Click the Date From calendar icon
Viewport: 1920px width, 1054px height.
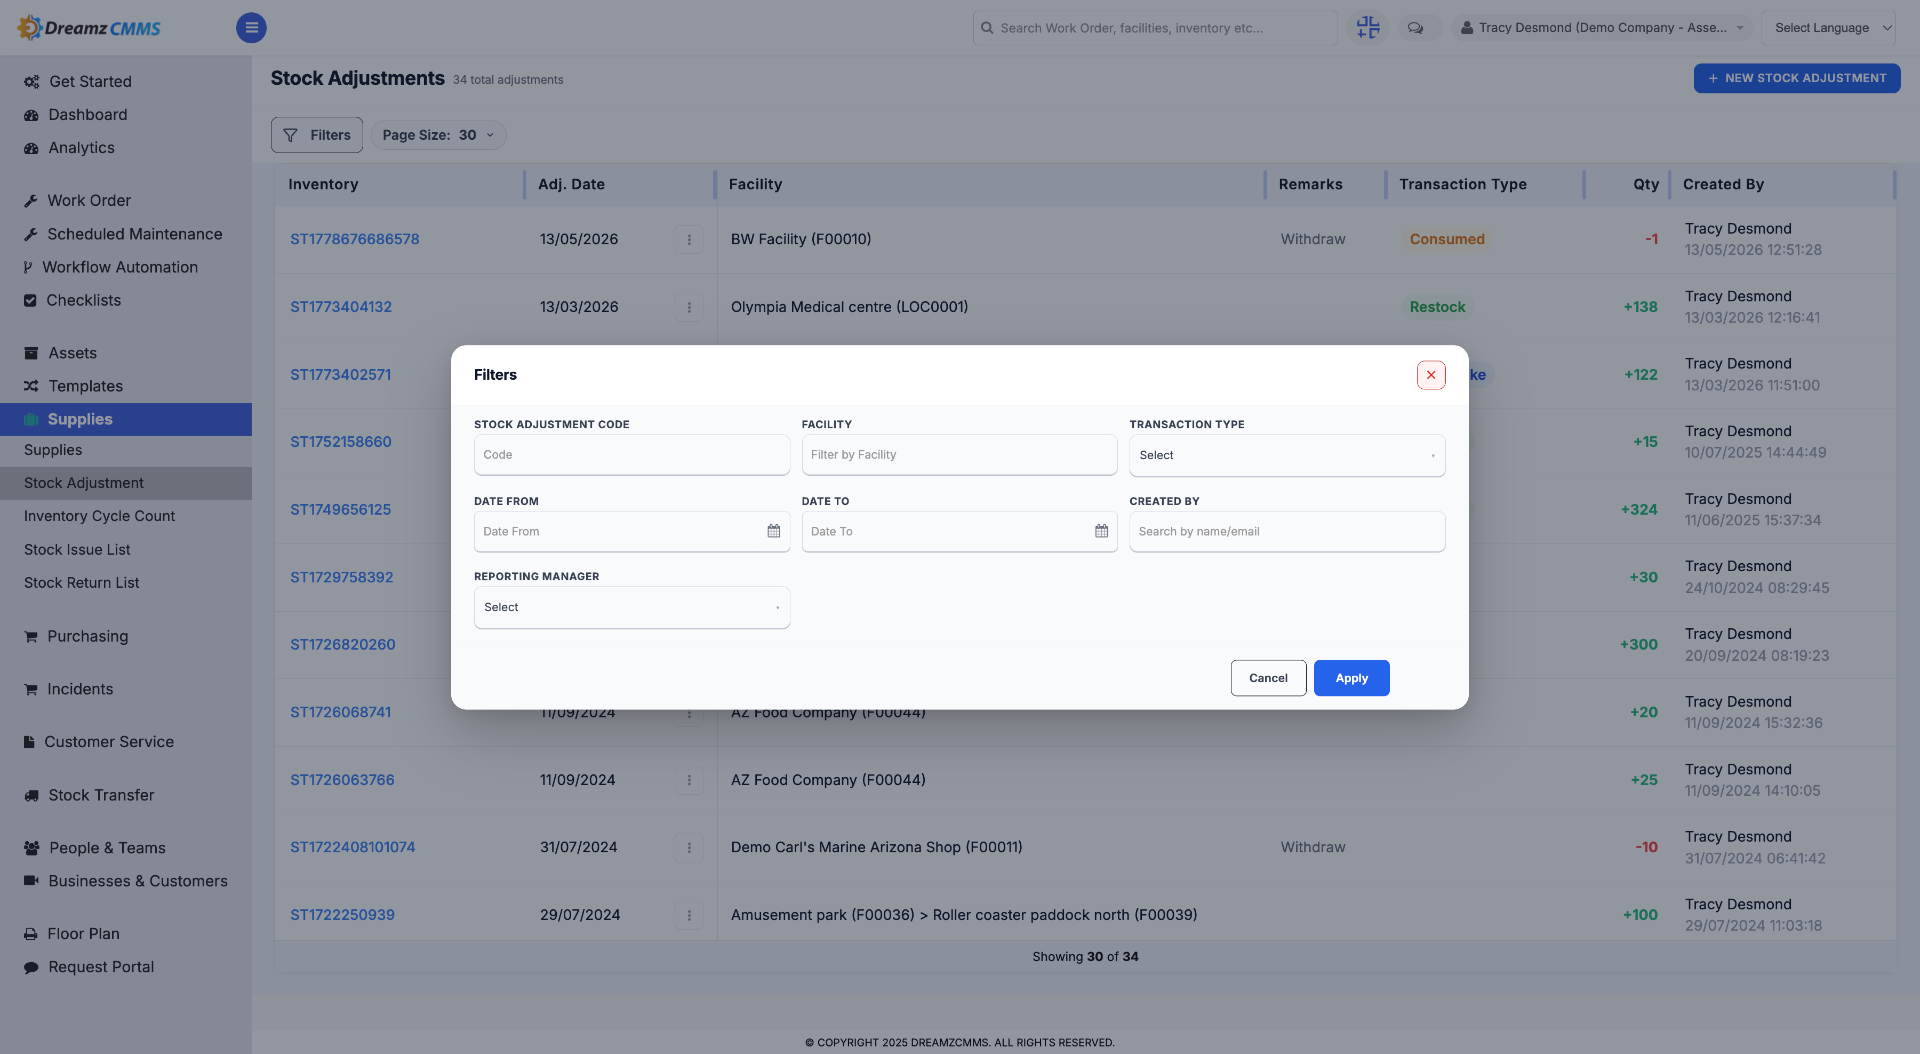point(773,531)
